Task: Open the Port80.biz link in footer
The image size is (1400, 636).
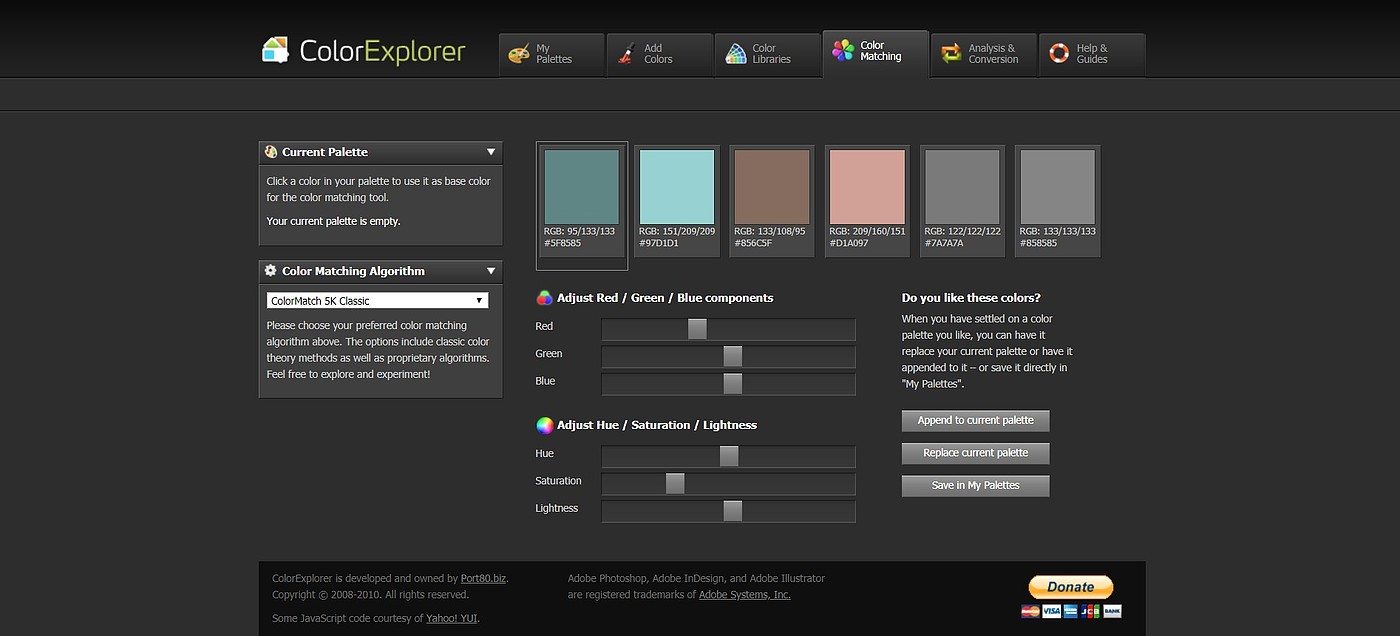Action: coord(483,578)
